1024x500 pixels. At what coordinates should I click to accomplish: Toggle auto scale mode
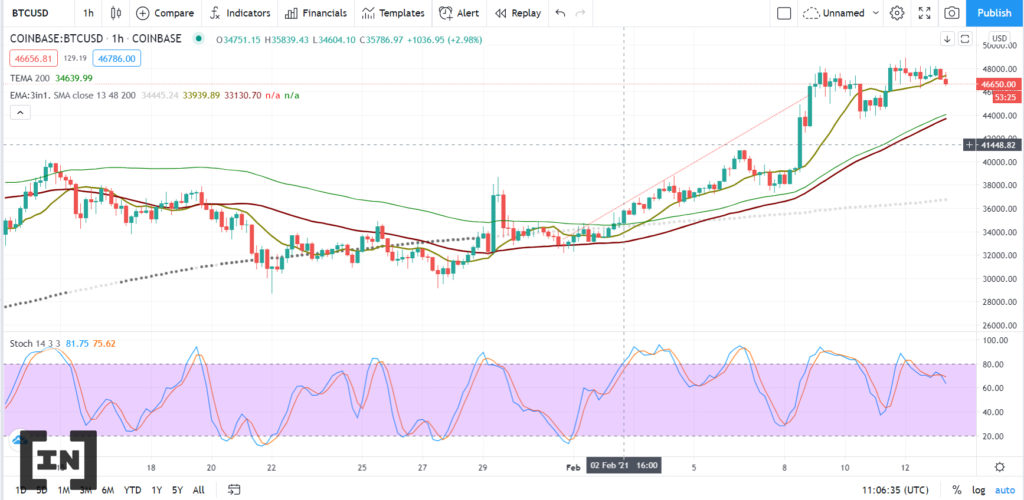click(x=1005, y=490)
